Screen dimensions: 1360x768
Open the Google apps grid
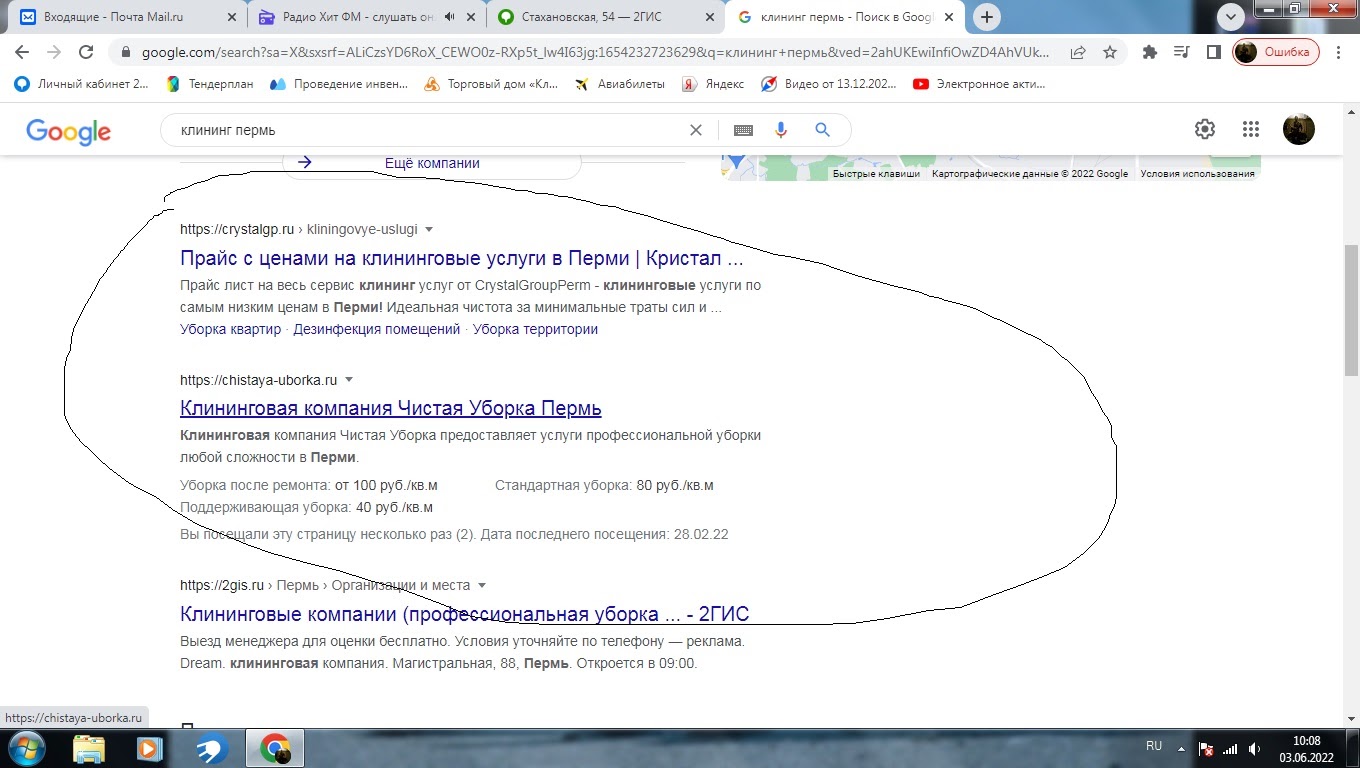coord(1251,129)
